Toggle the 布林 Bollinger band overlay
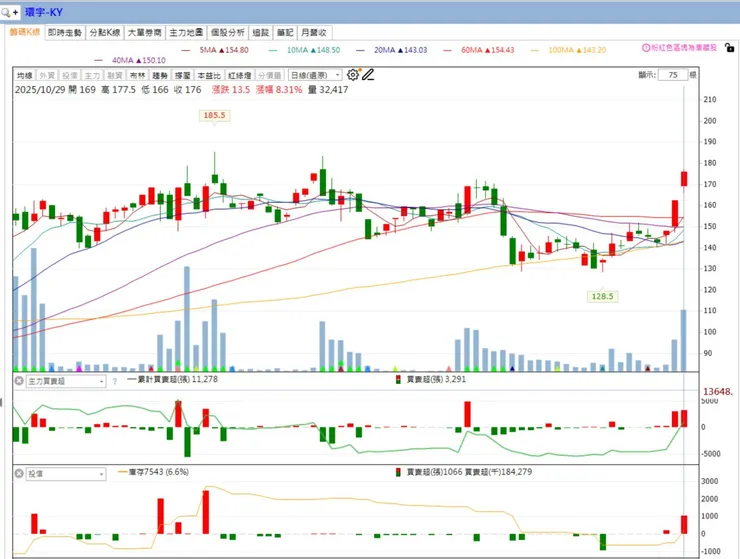The height and width of the screenshot is (559, 740). (137, 76)
